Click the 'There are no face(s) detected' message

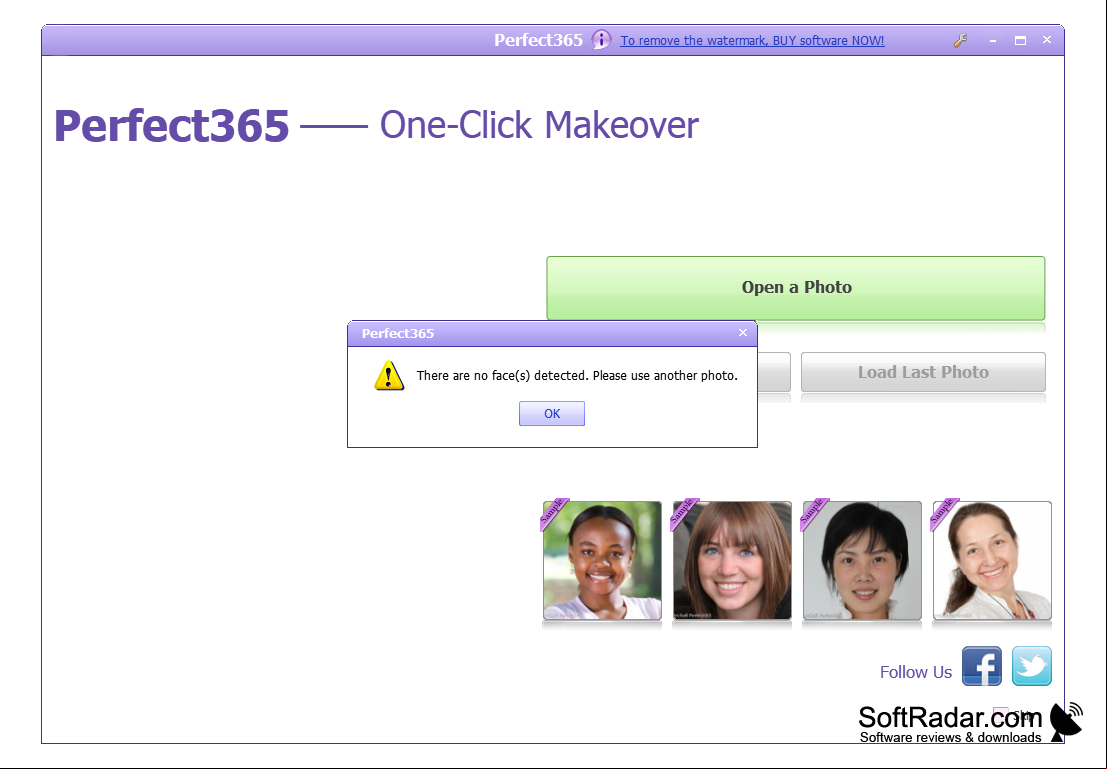click(x=577, y=376)
